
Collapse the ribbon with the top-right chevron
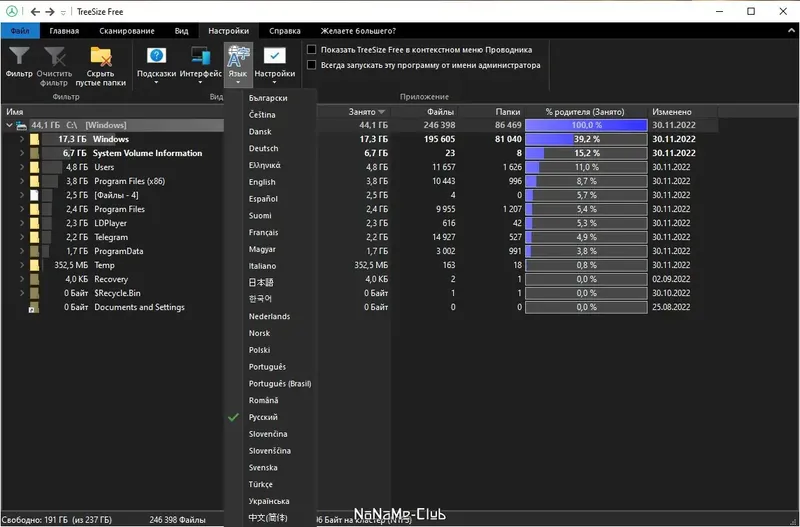[791, 31]
